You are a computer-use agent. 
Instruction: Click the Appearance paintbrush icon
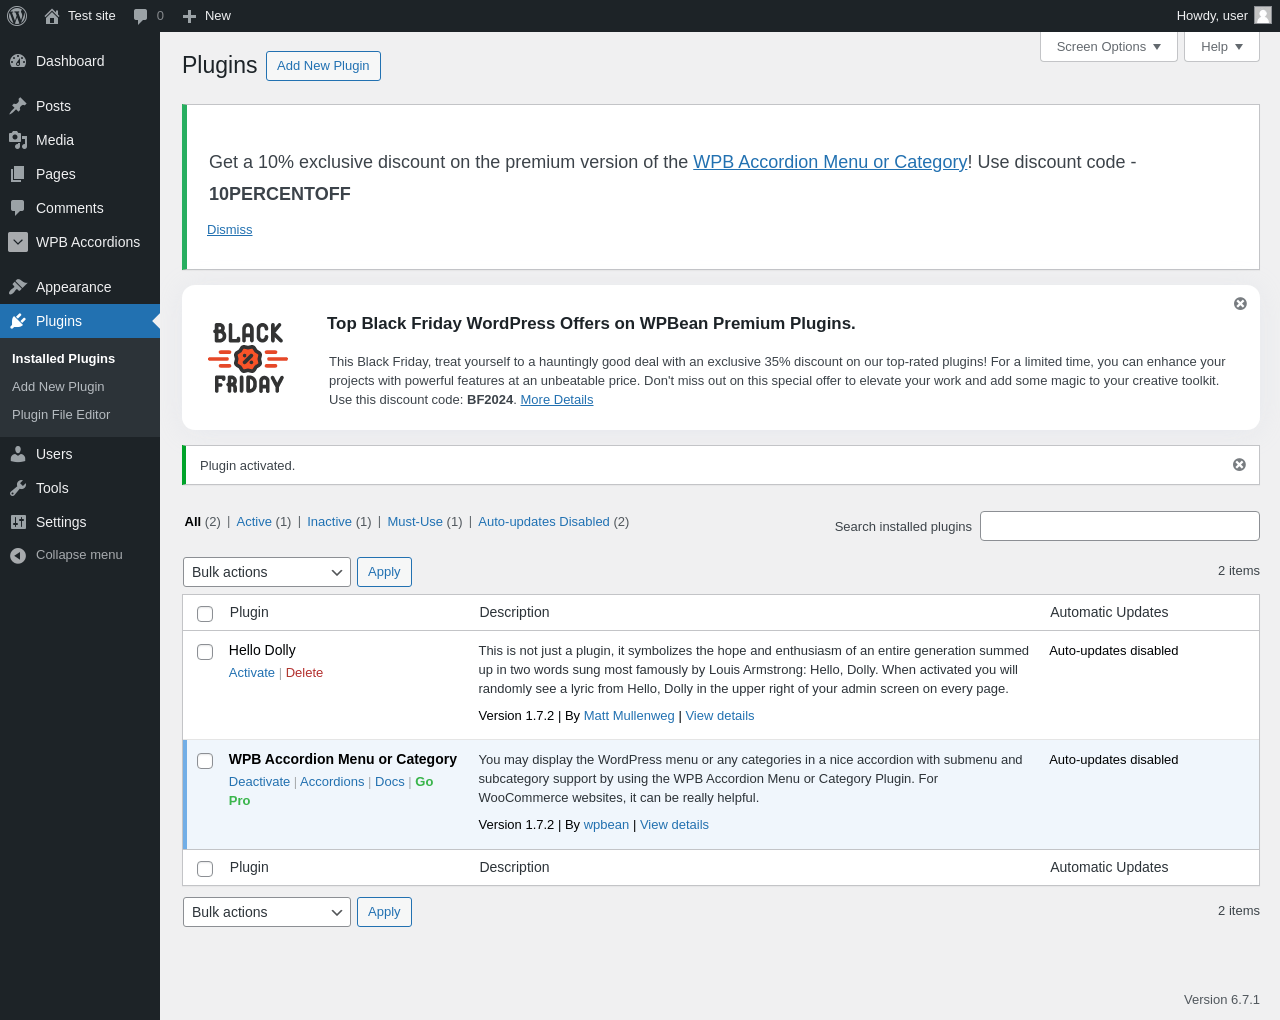coord(18,287)
